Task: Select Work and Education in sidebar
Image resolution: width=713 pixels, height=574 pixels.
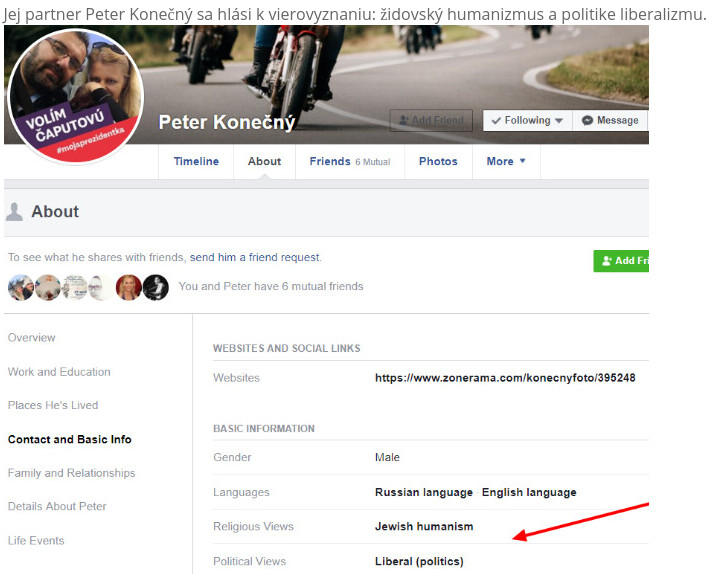Action: click(59, 372)
